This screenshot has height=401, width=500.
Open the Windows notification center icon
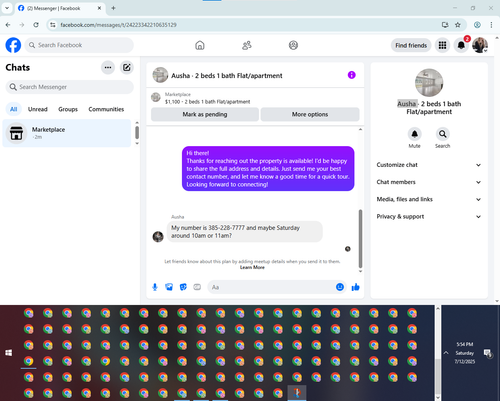pyautogui.click(x=488, y=353)
